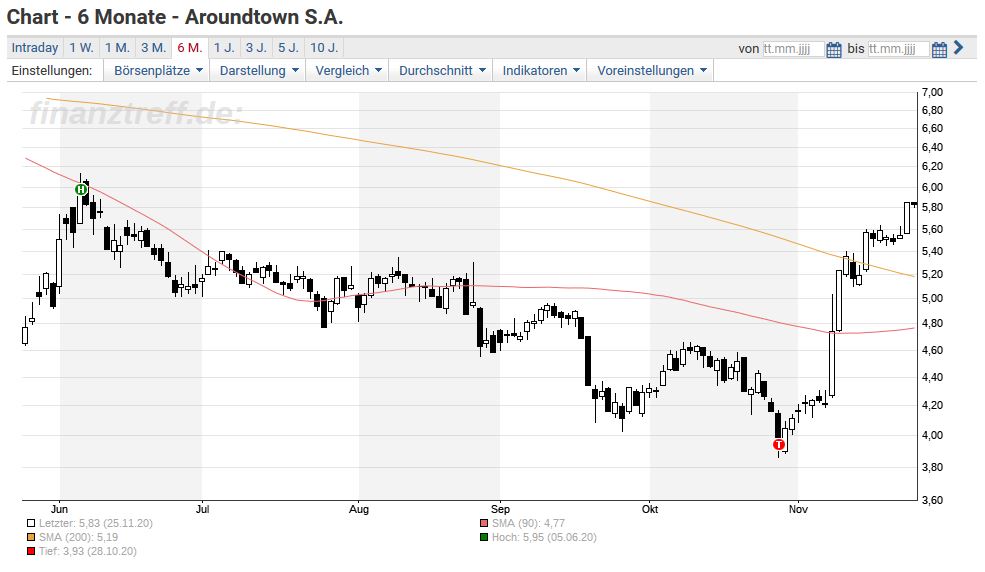Click the Jun label on the time axis
Viewport: 985px width, 572px height.
tap(59, 509)
